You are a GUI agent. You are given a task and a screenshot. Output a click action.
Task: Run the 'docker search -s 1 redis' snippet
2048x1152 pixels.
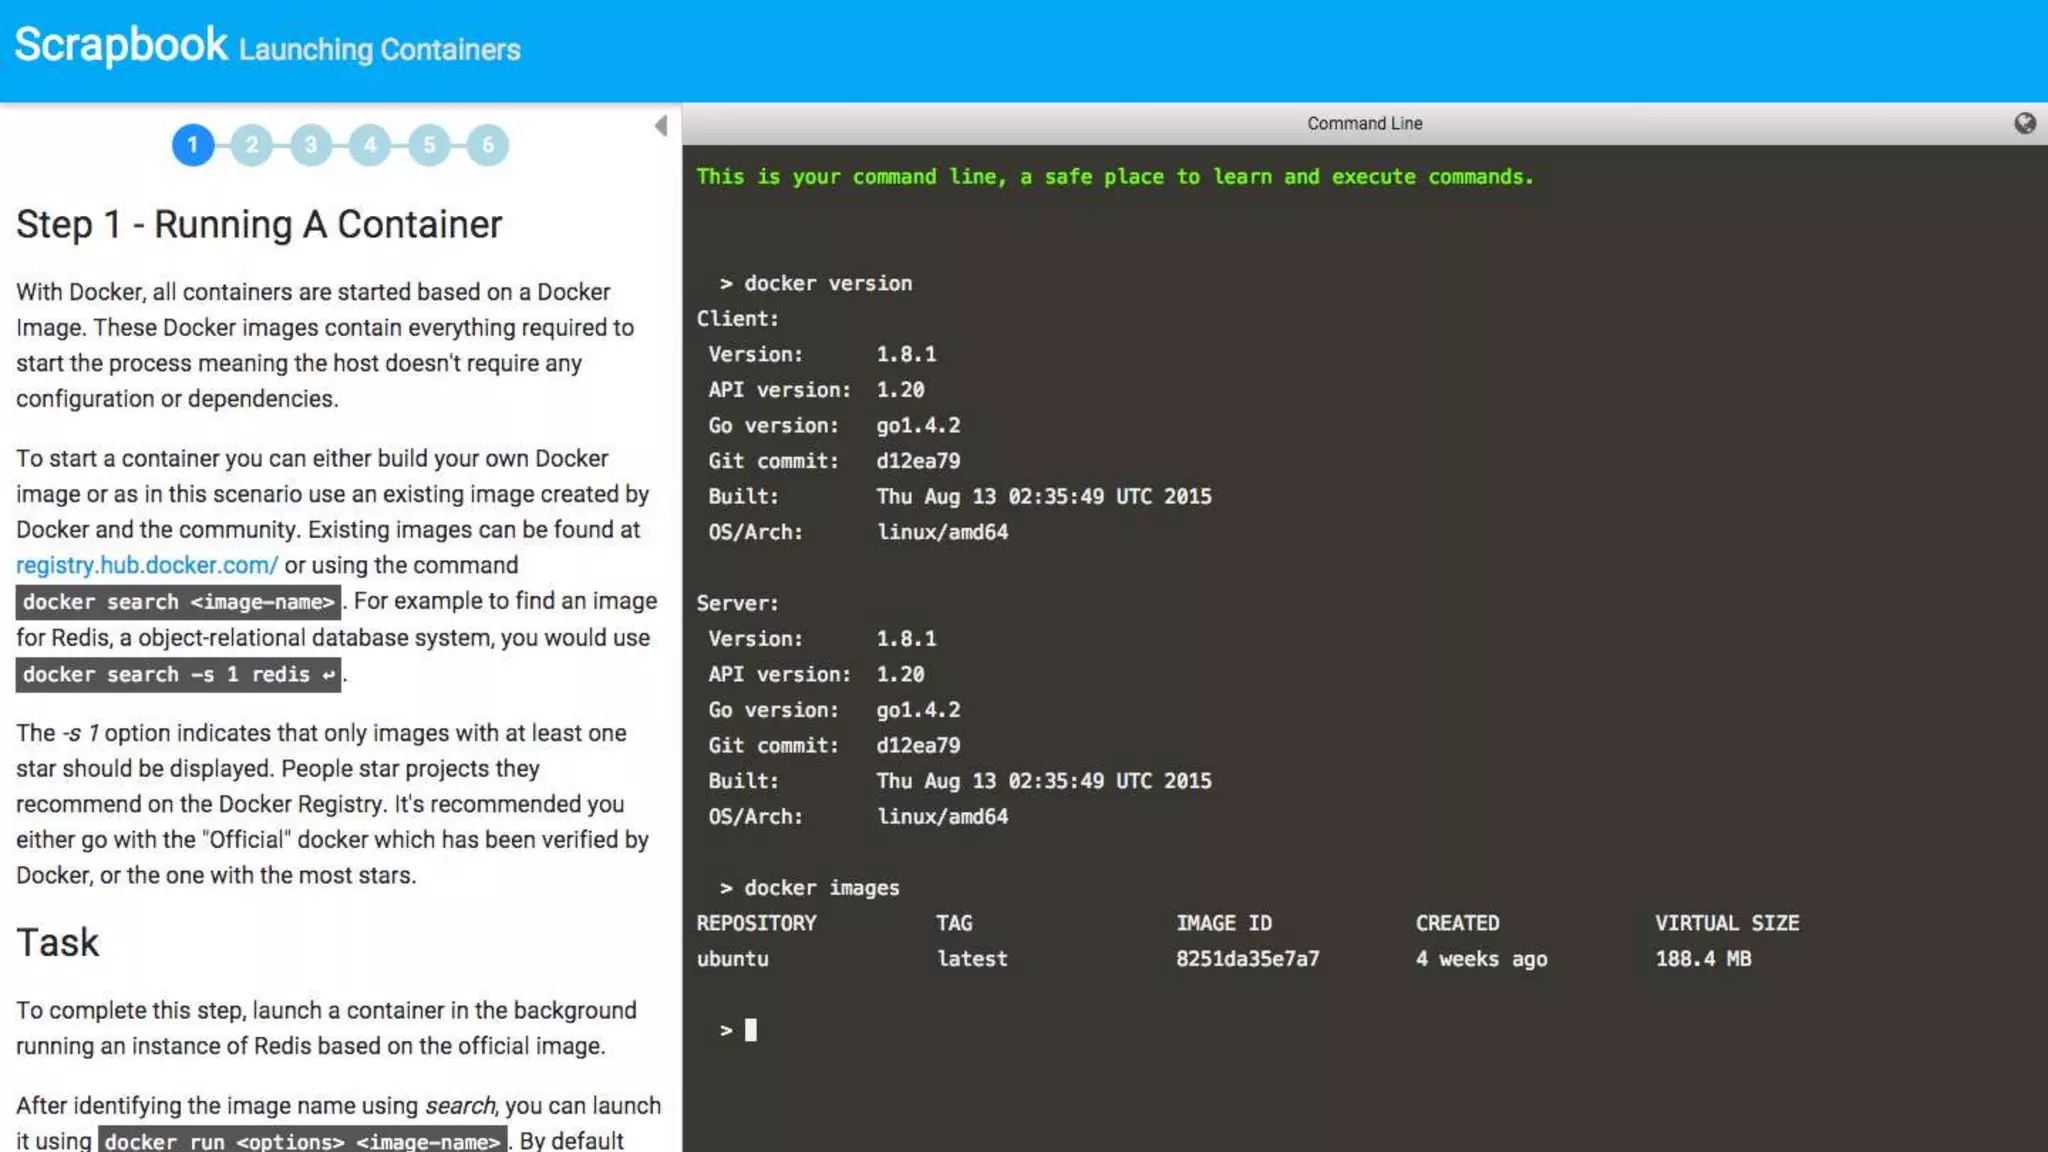(178, 675)
